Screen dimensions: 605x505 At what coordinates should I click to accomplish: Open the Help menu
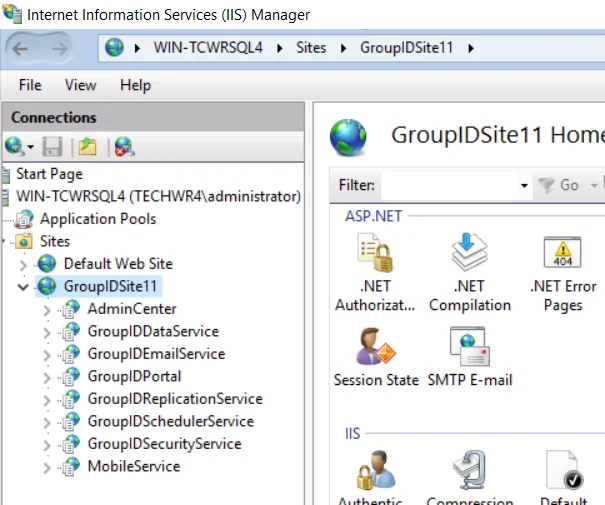coord(135,85)
